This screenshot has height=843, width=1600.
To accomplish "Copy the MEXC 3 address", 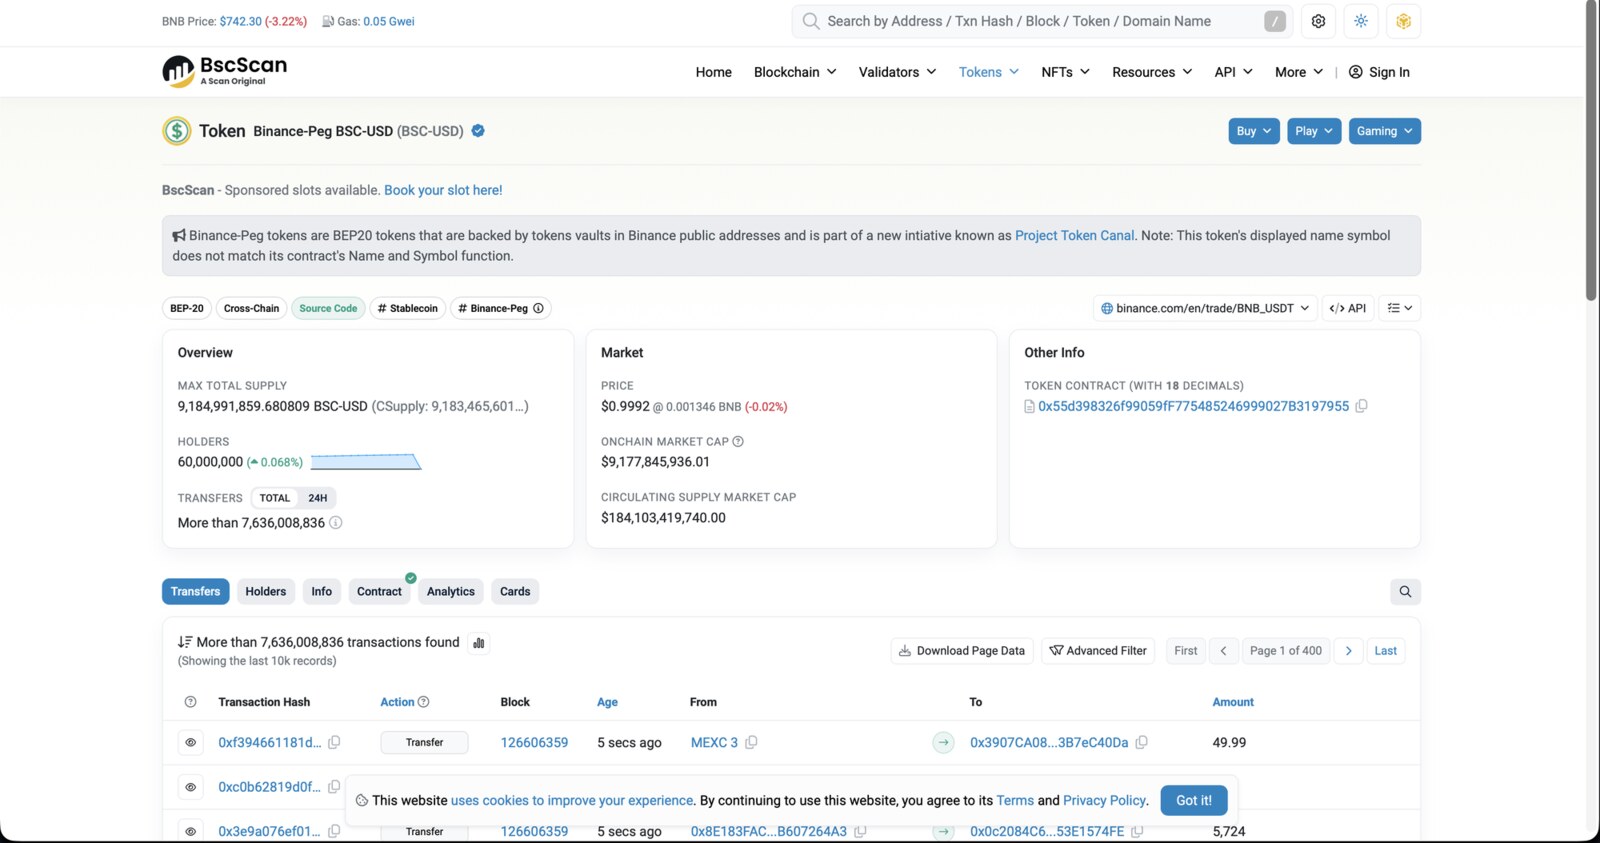I will (x=751, y=742).
